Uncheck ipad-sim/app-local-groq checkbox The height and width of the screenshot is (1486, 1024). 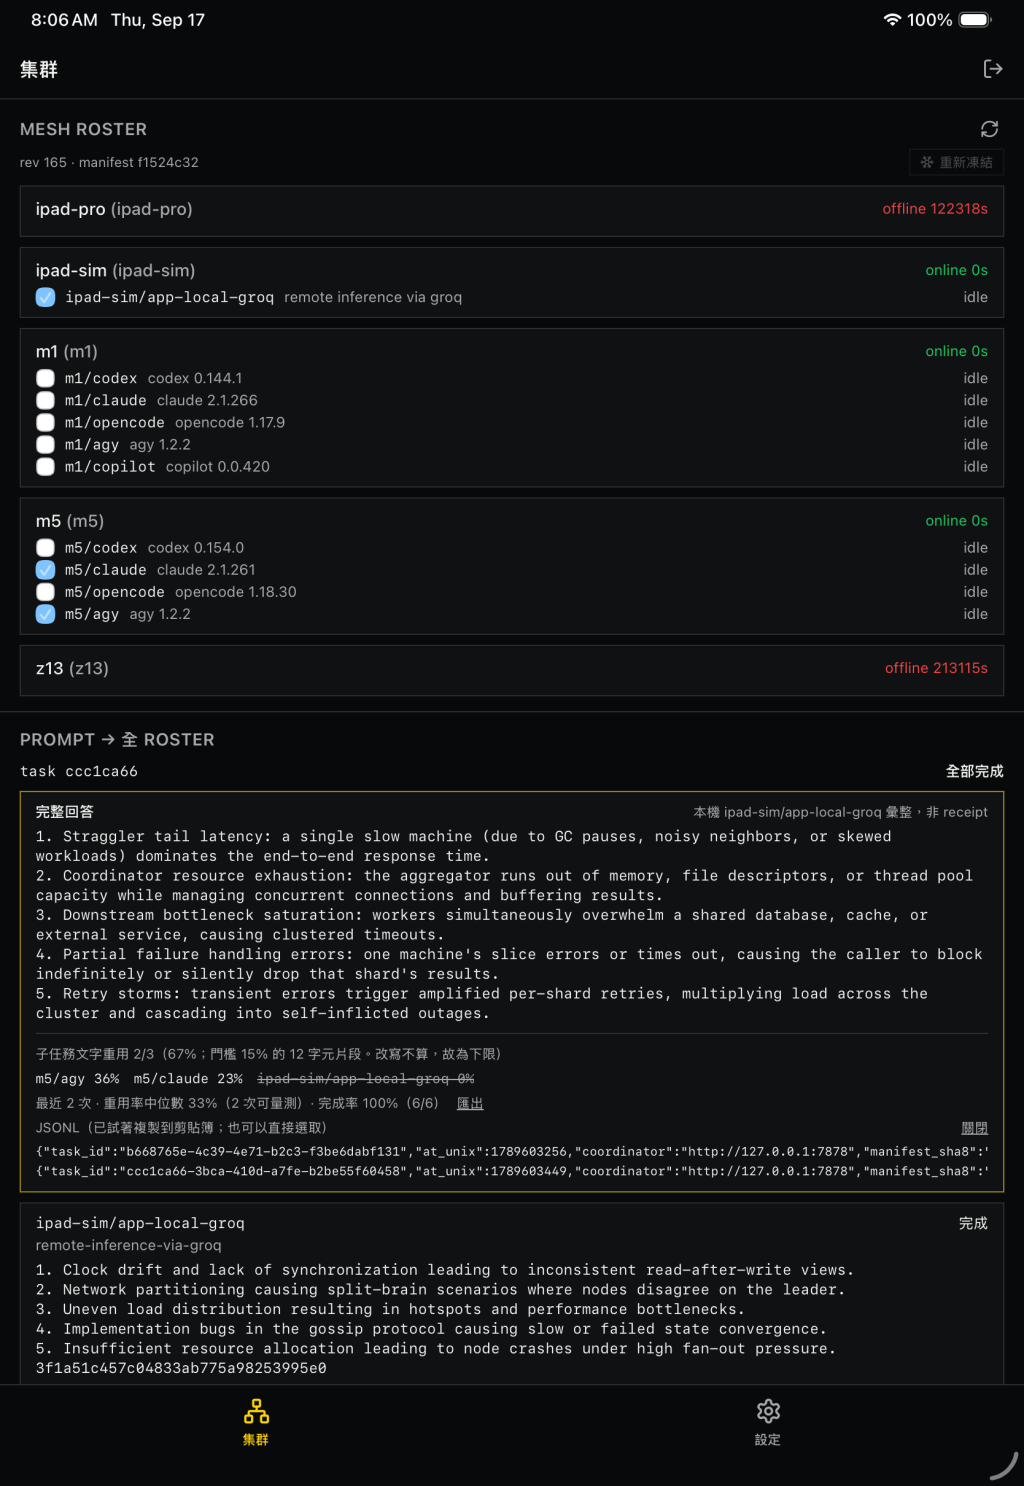[x=45, y=297]
